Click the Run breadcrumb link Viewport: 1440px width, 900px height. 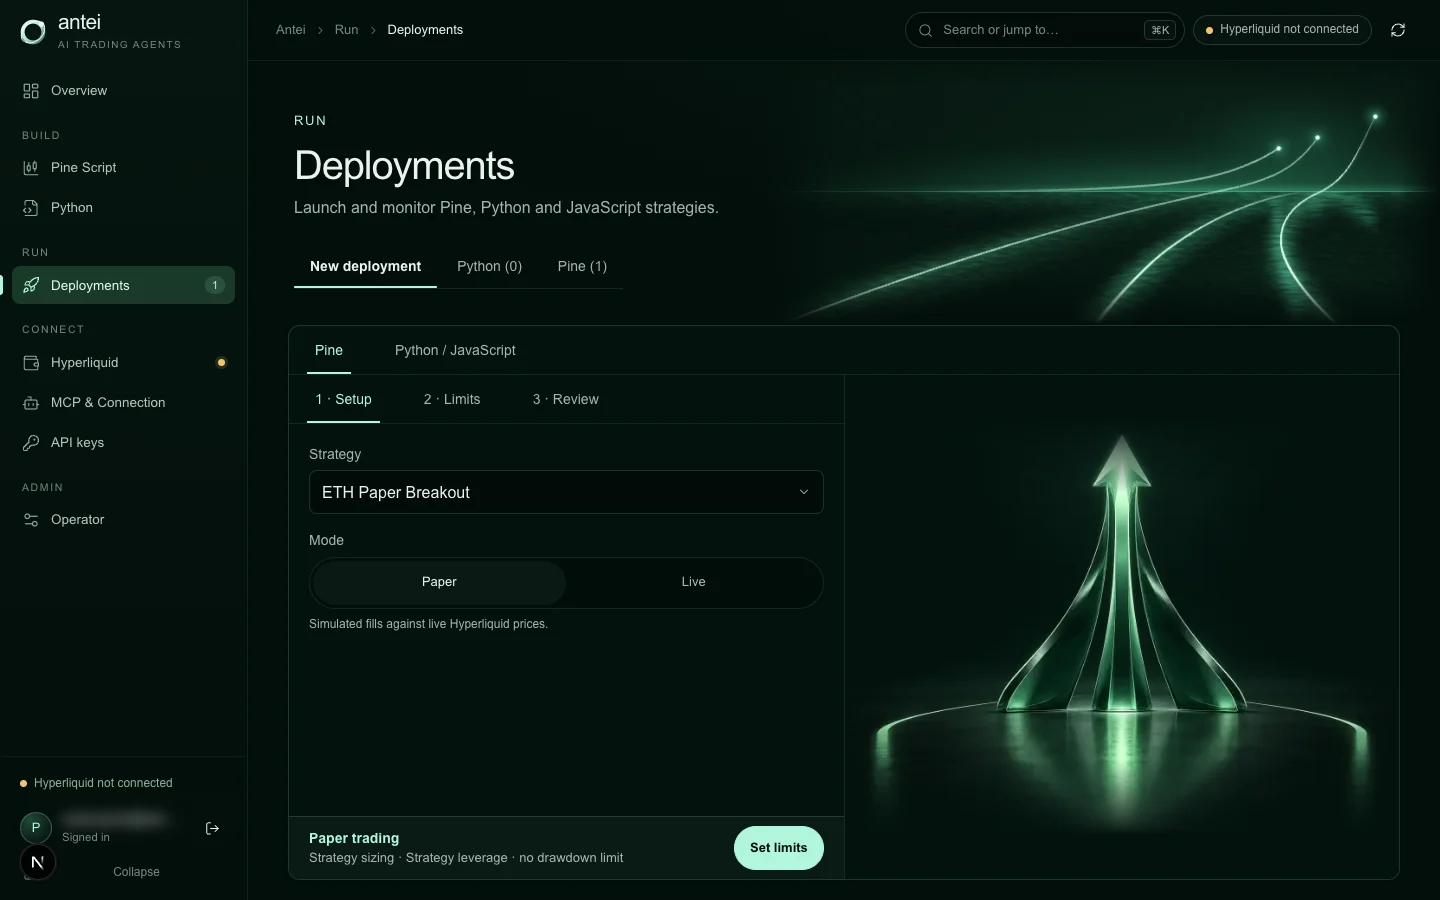[x=346, y=30]
